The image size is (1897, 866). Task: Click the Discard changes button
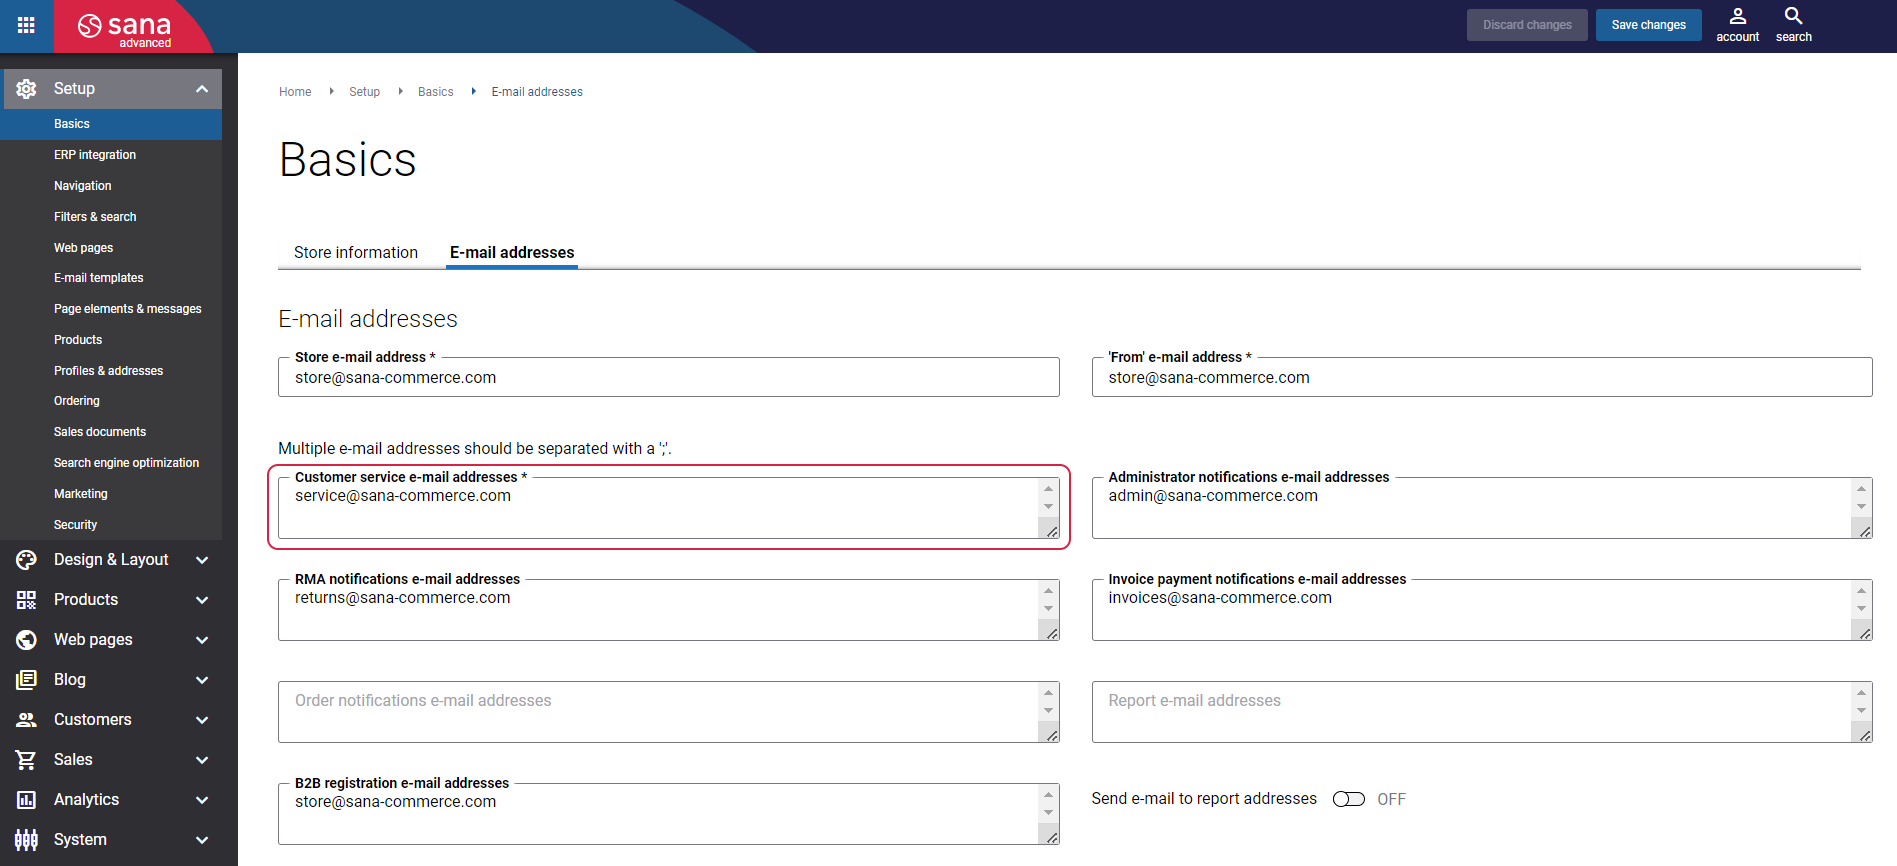tap(1527, 25)
